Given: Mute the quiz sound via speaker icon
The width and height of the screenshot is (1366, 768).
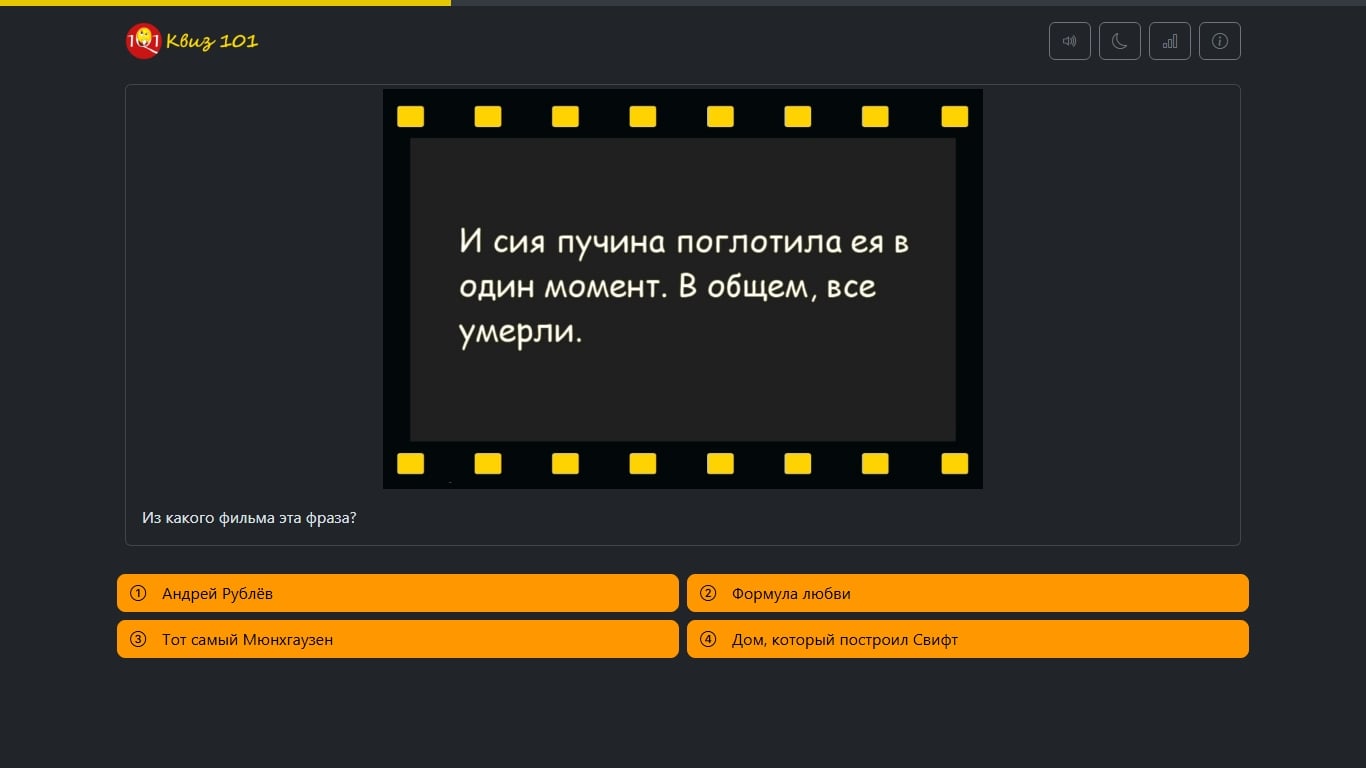Looking at the screenshot, I should [1069, 41].
